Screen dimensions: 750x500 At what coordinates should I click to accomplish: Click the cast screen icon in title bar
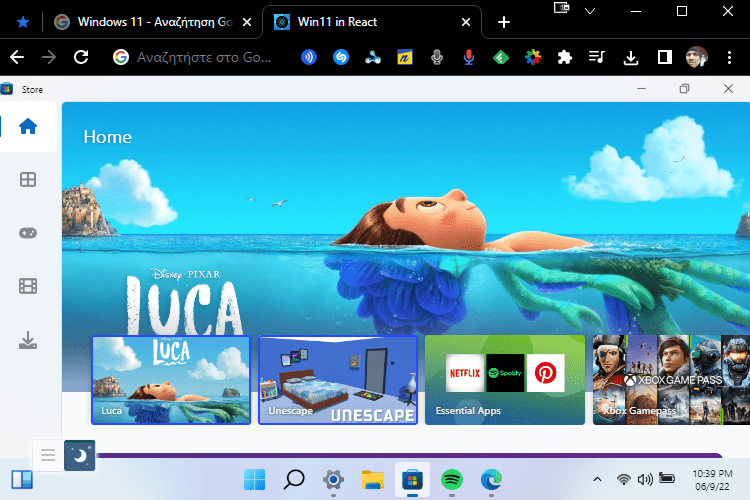click(x=562, y=8)
